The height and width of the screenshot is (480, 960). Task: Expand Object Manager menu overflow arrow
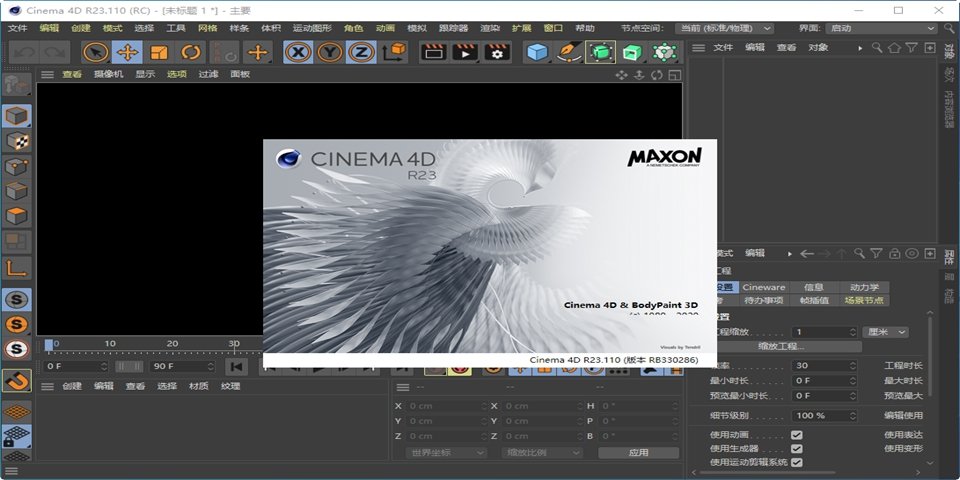860,47
